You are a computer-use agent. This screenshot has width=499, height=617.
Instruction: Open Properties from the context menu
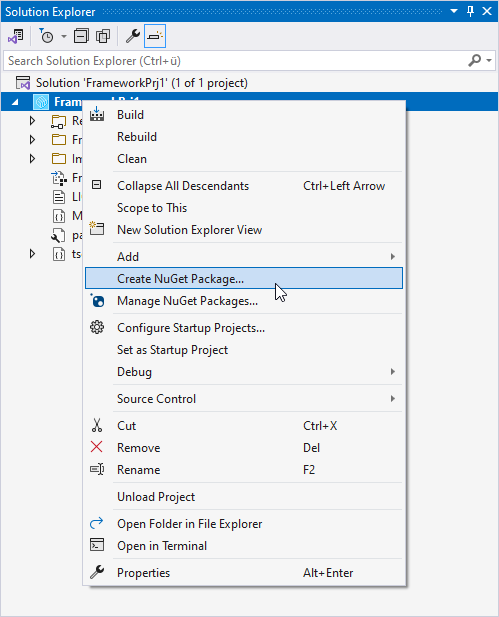click(244, 573)
